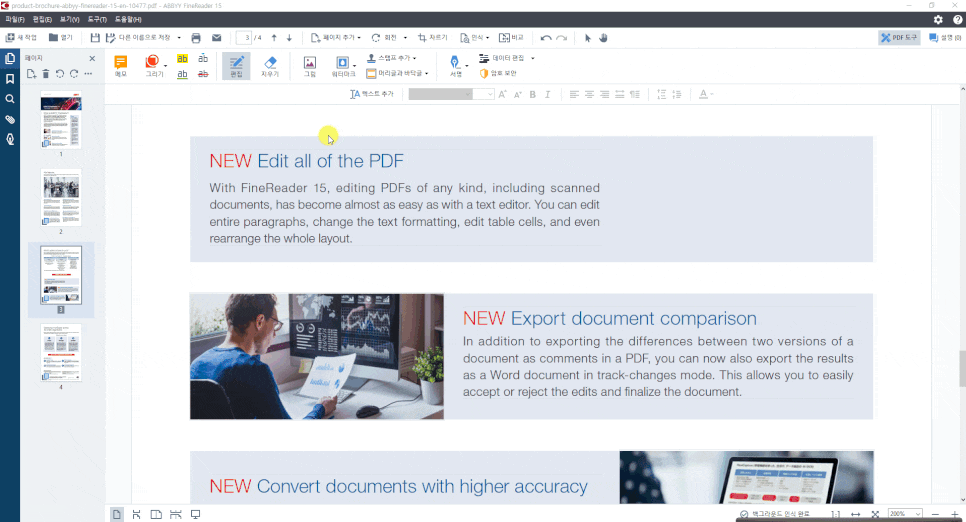This screenshot has height=522, width=966.
Task: Rotate page left in Pages panel
Action: click(x=60, y=74)
